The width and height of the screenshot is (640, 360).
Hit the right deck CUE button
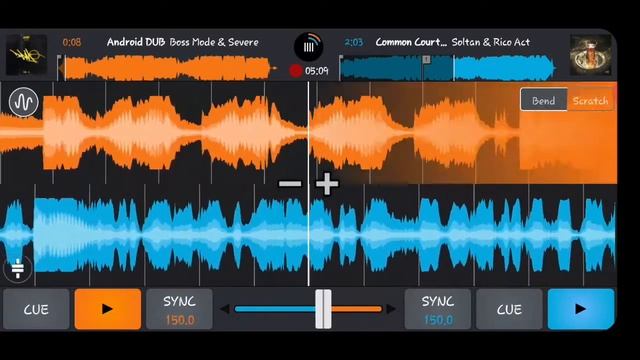509,309
